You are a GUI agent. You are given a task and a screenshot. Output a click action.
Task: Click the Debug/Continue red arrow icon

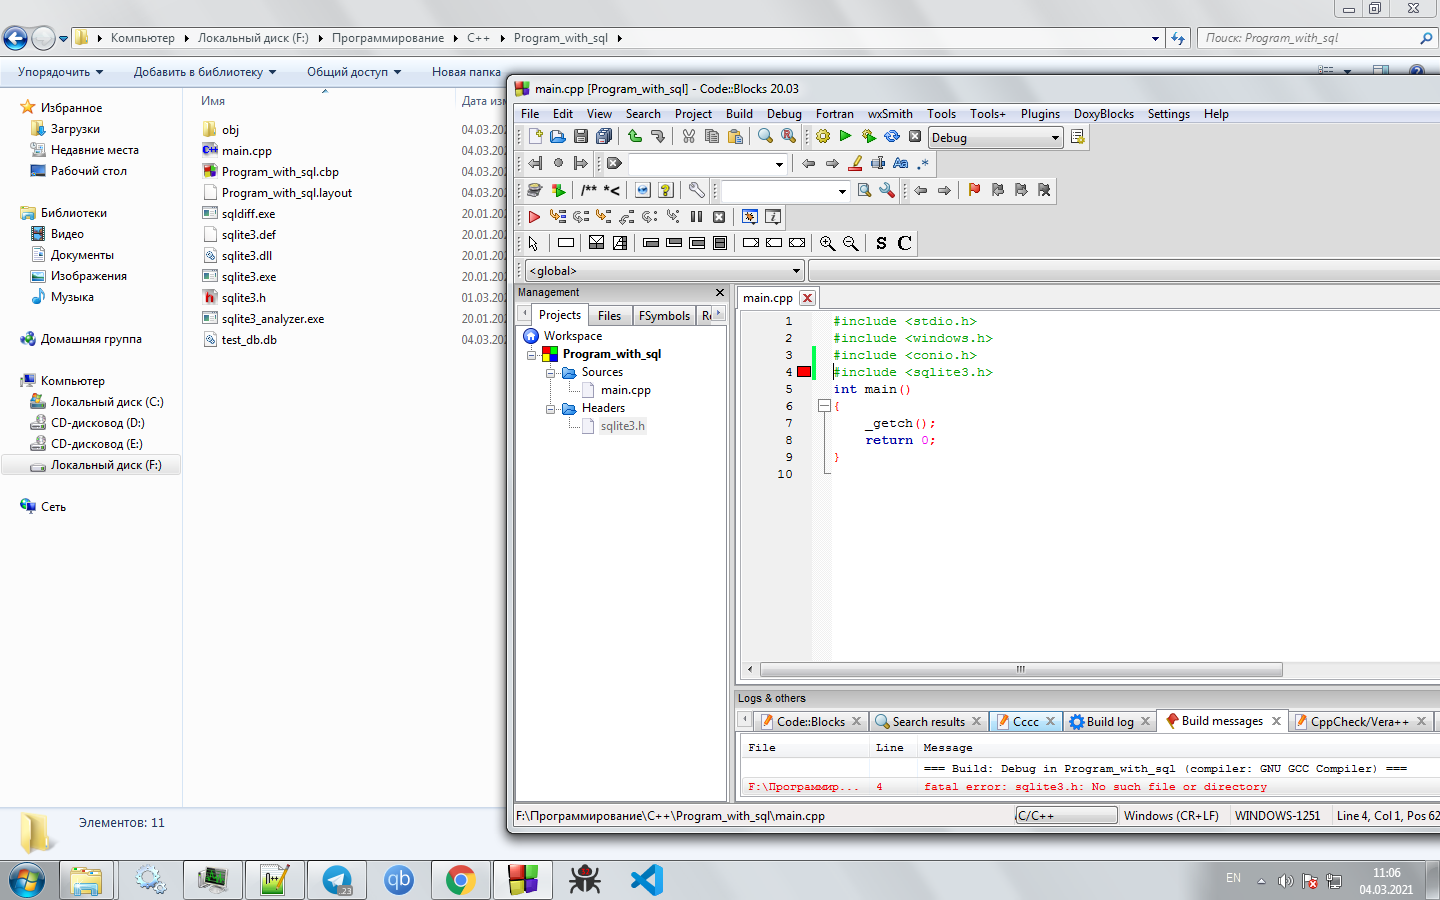[534, 217]
